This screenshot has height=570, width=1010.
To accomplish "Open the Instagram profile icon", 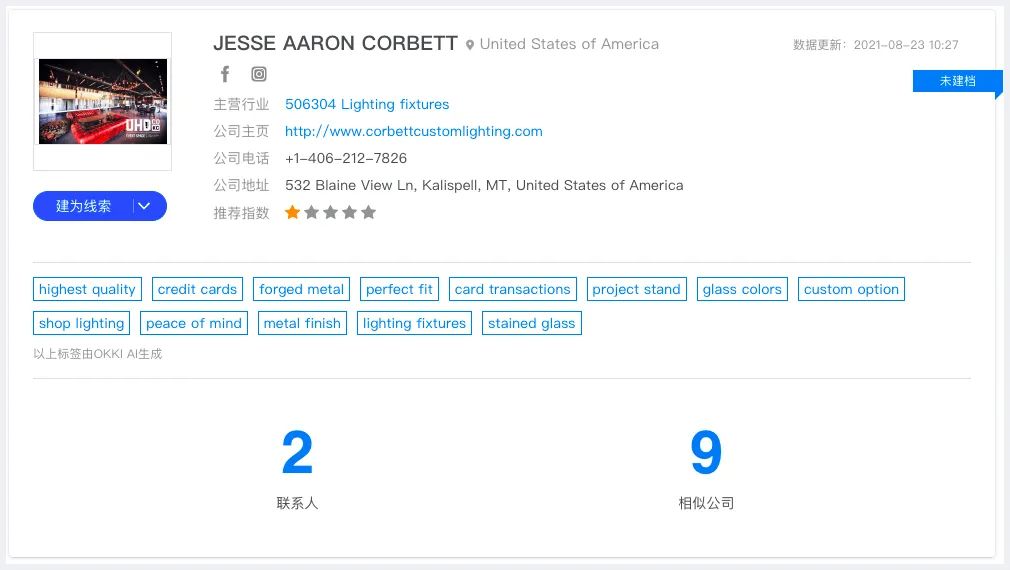I will 259,74.
